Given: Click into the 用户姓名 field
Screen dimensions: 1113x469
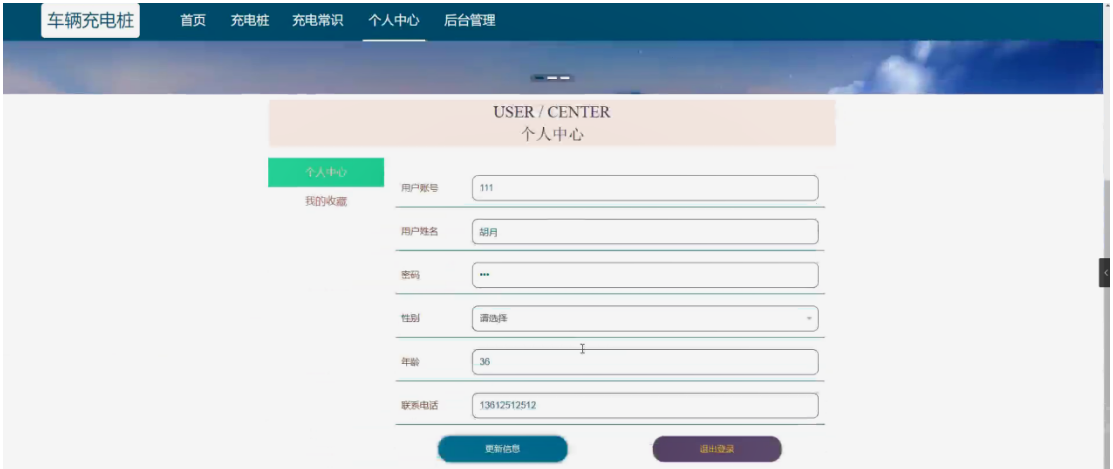Looking at the screenshot, I should [x=645, y=232].
